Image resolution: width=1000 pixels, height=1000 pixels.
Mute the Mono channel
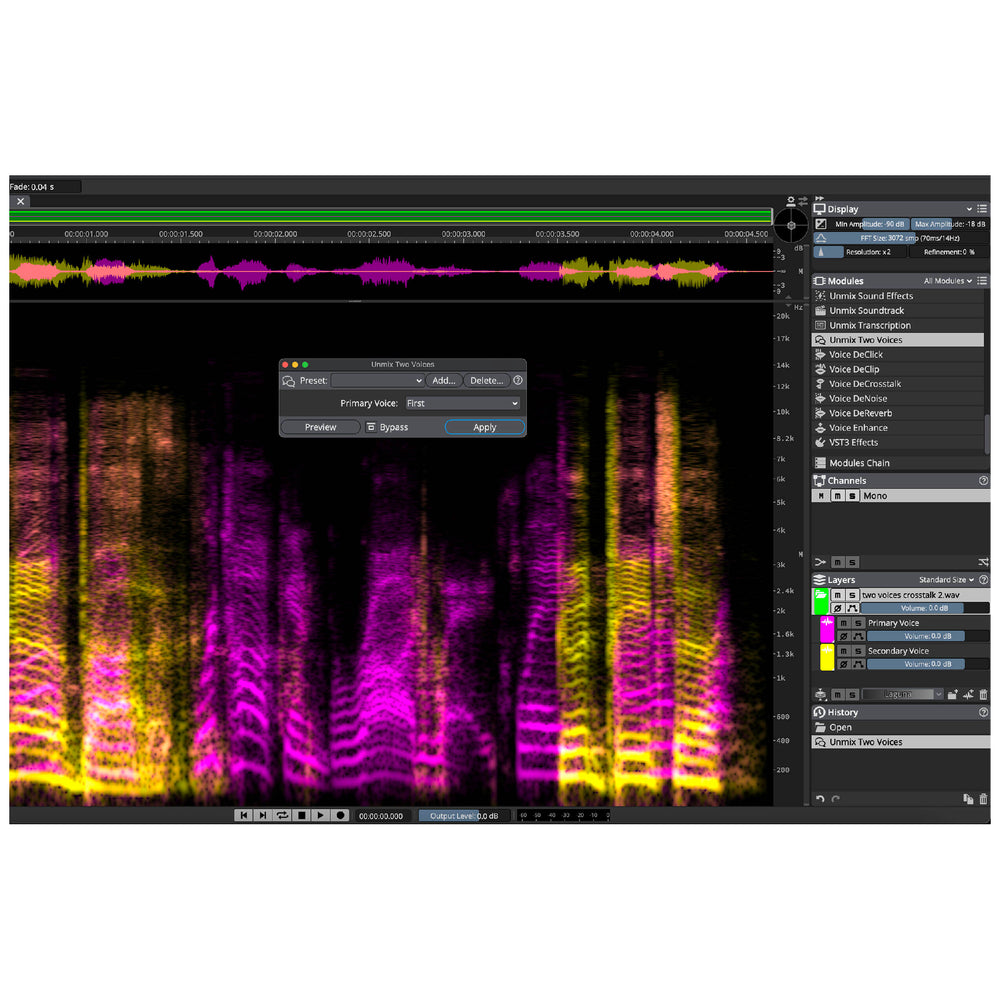838,496
